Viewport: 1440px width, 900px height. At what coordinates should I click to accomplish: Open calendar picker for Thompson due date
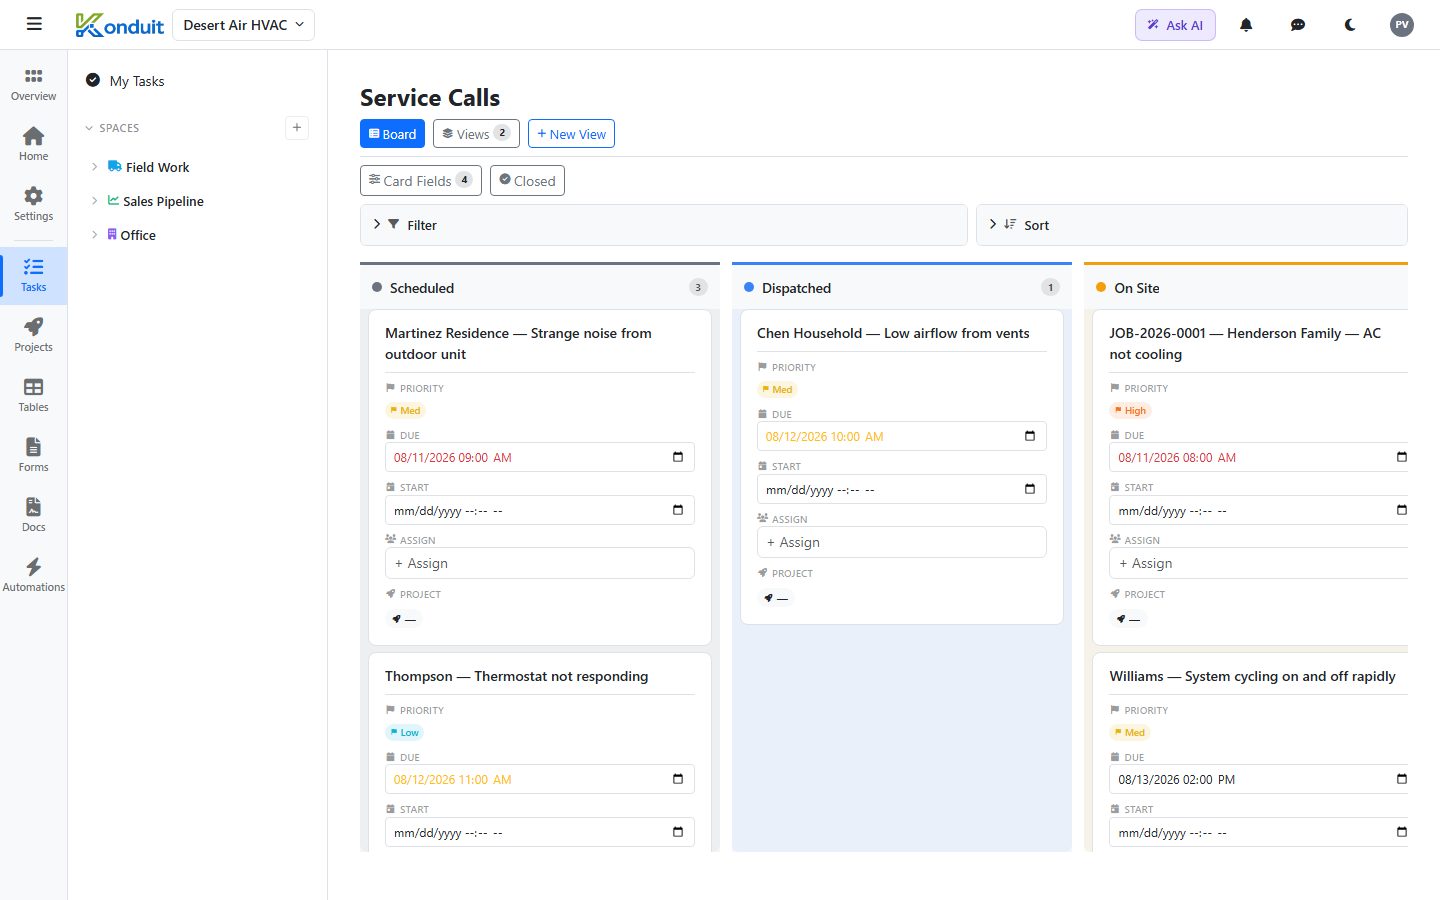pos(678,779)
